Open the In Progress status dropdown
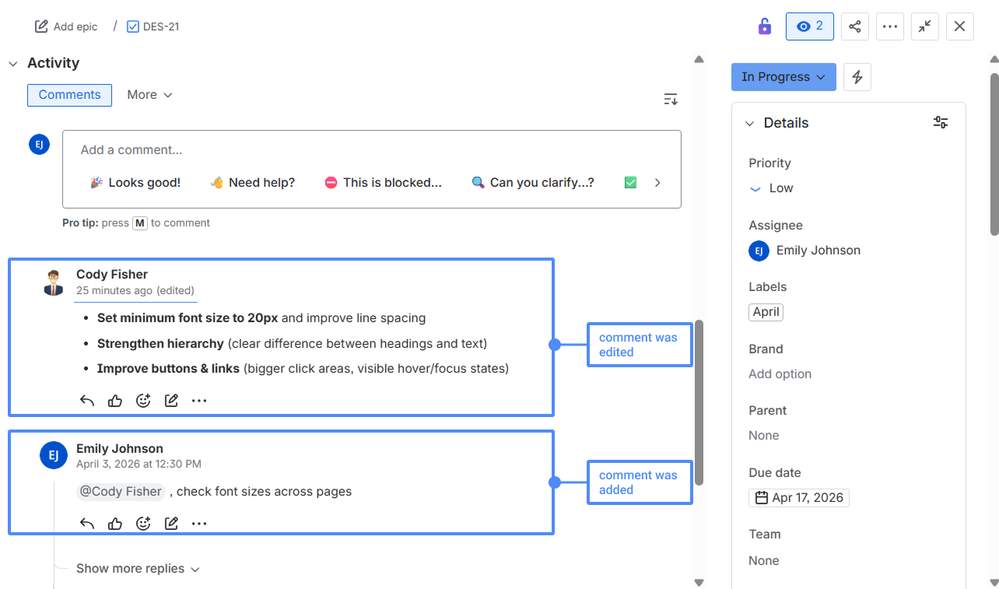Viewport: 999px width, 589px height. point(783,76)
